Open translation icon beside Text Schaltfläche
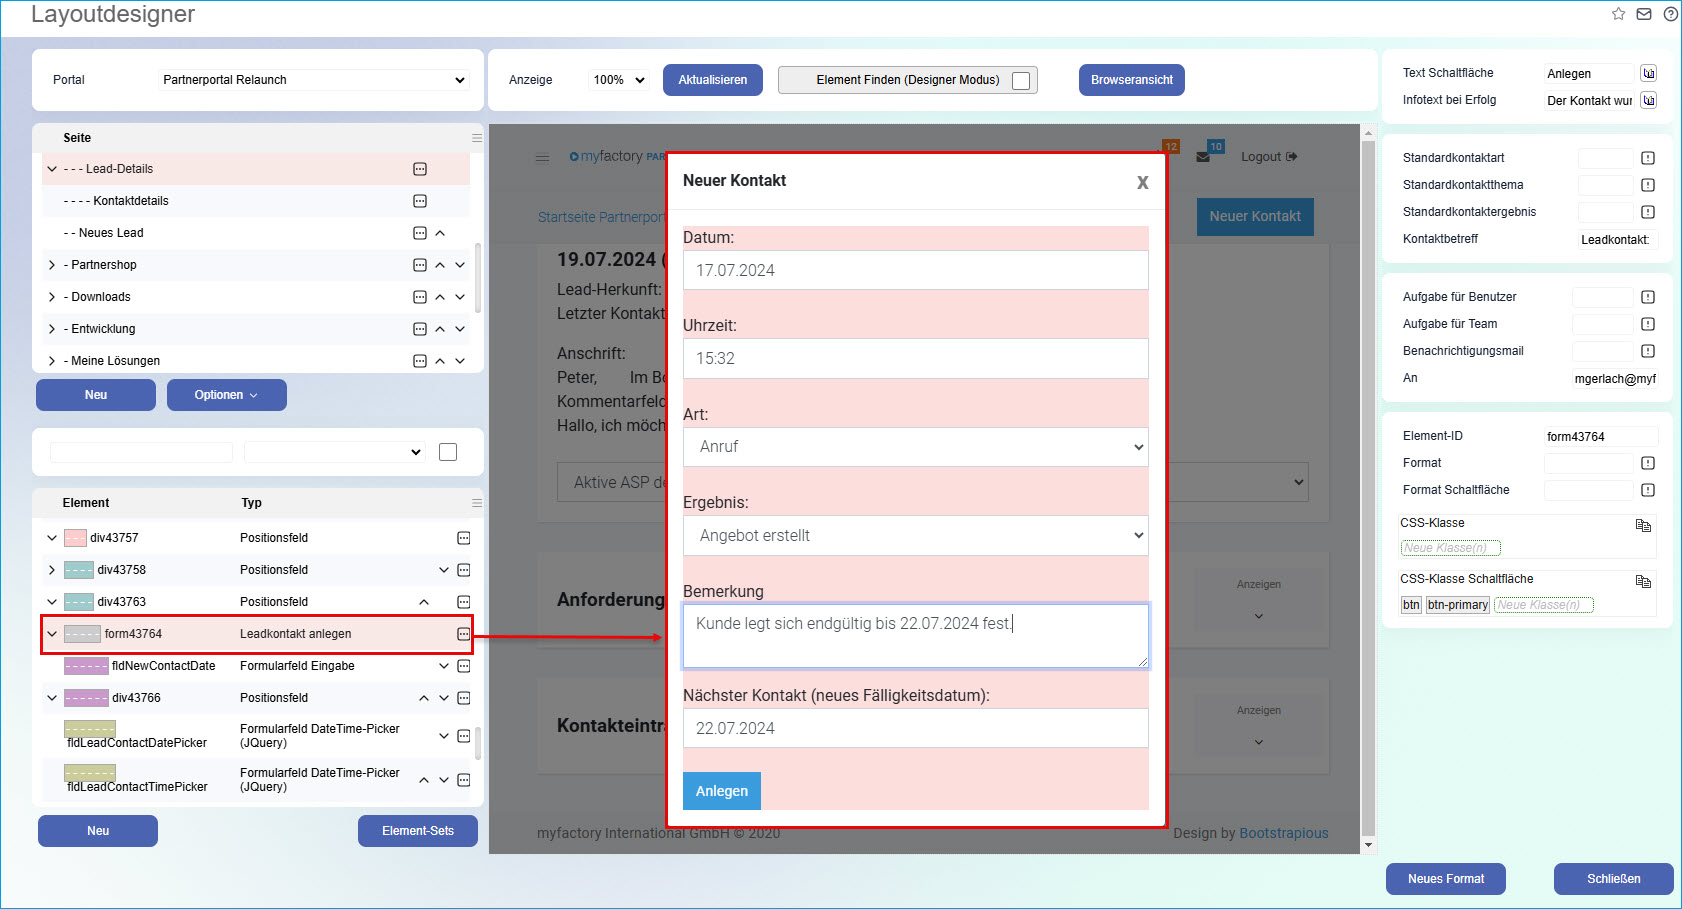The image size is (1682, 909). 1649,73
